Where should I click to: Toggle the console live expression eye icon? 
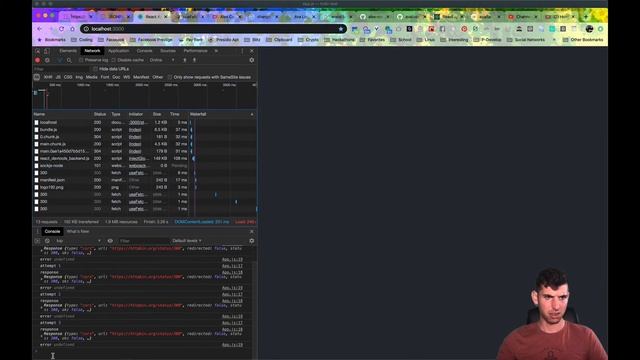[x=110, y=241]
